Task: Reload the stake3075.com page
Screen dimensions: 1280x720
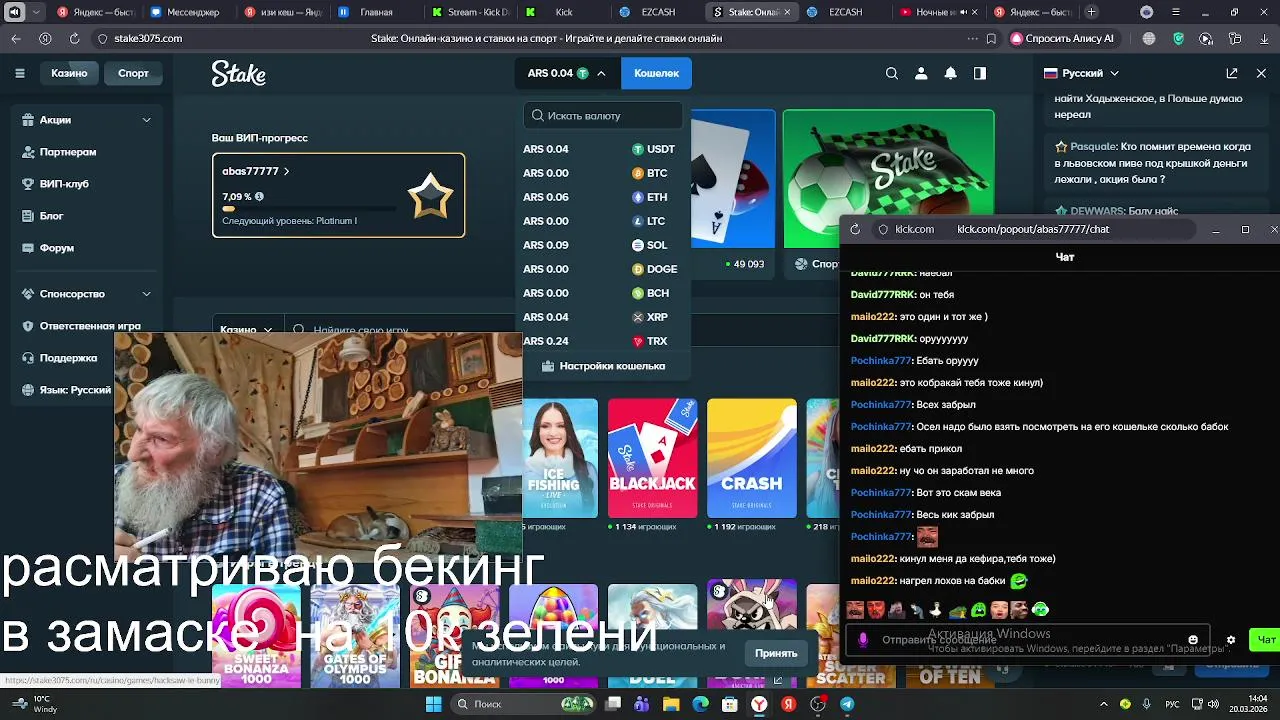Action: tap(74, 38)
